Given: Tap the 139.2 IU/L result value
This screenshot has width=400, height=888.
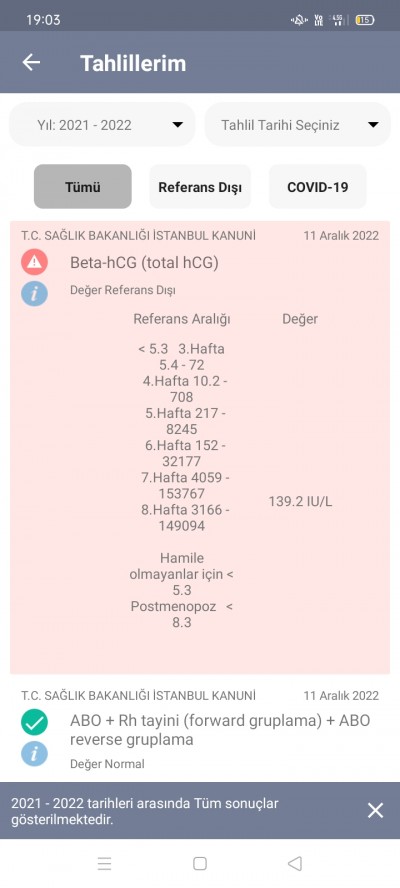Looking at the screenshot, I should pyautogui.click(x=300, y=502).
